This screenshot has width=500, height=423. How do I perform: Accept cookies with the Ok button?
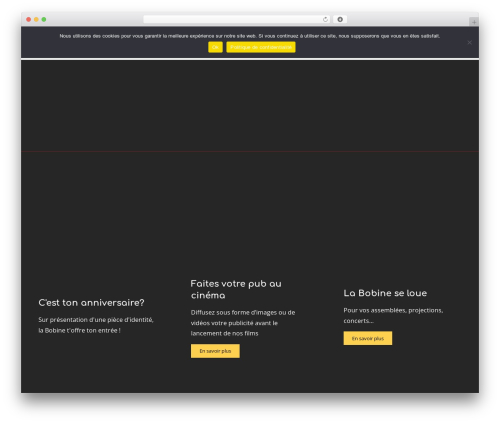pyautogui.click(x=215, y=47)
